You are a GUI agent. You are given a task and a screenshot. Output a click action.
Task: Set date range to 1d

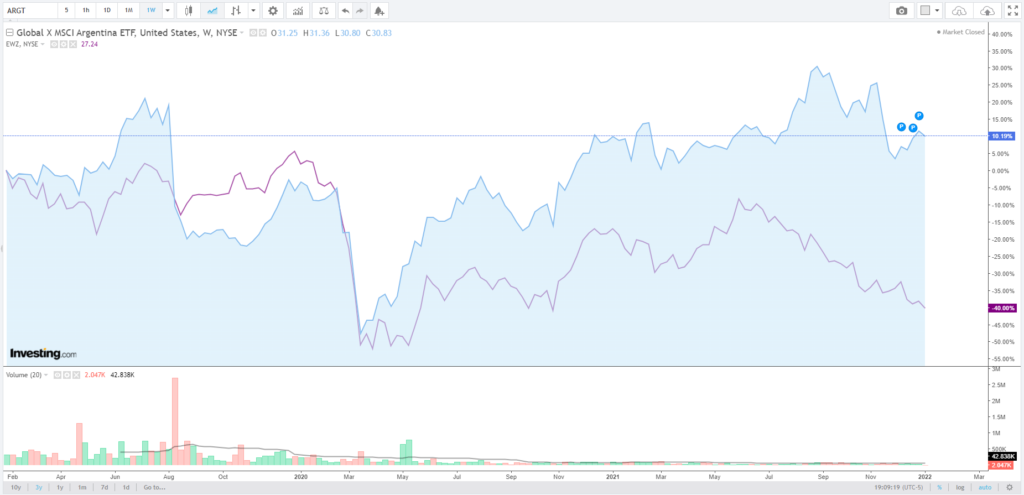(x=125, y=487)
